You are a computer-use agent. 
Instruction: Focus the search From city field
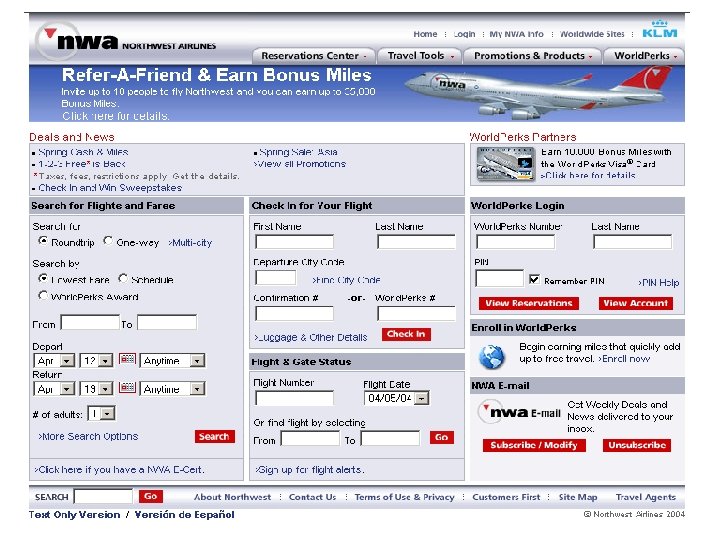coord(90,322)
